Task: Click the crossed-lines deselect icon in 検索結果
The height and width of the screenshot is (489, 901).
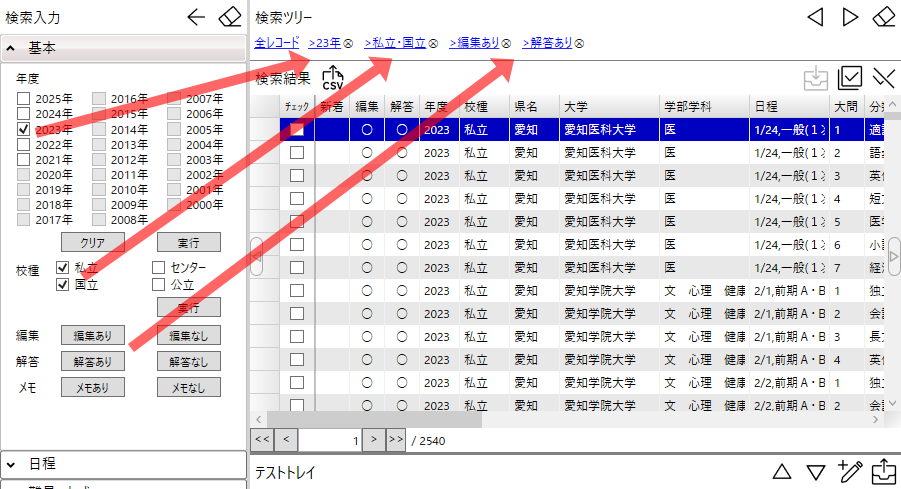Action: pyautogui.click(x=884, y=78)
